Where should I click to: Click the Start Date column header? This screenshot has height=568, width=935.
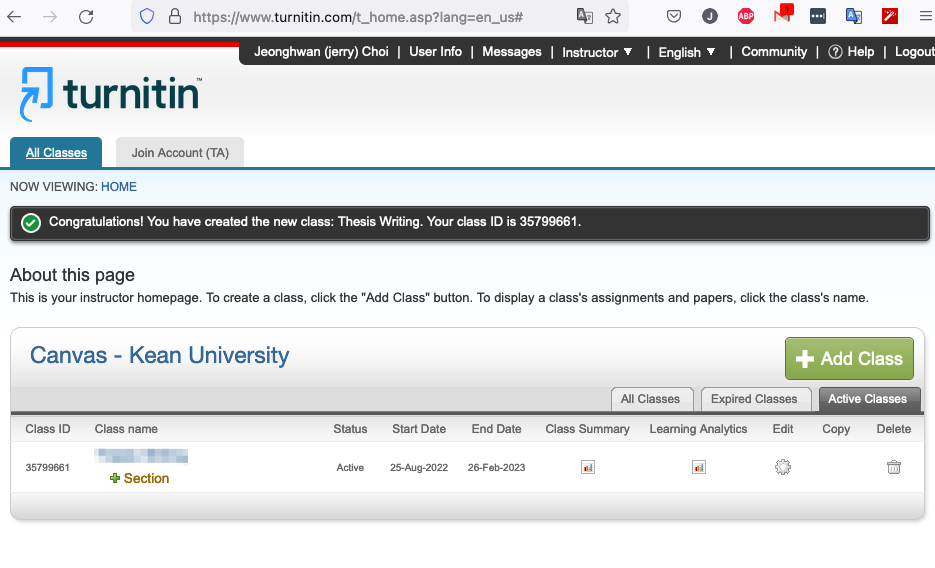pyautogui.click(x=419, y=429)
